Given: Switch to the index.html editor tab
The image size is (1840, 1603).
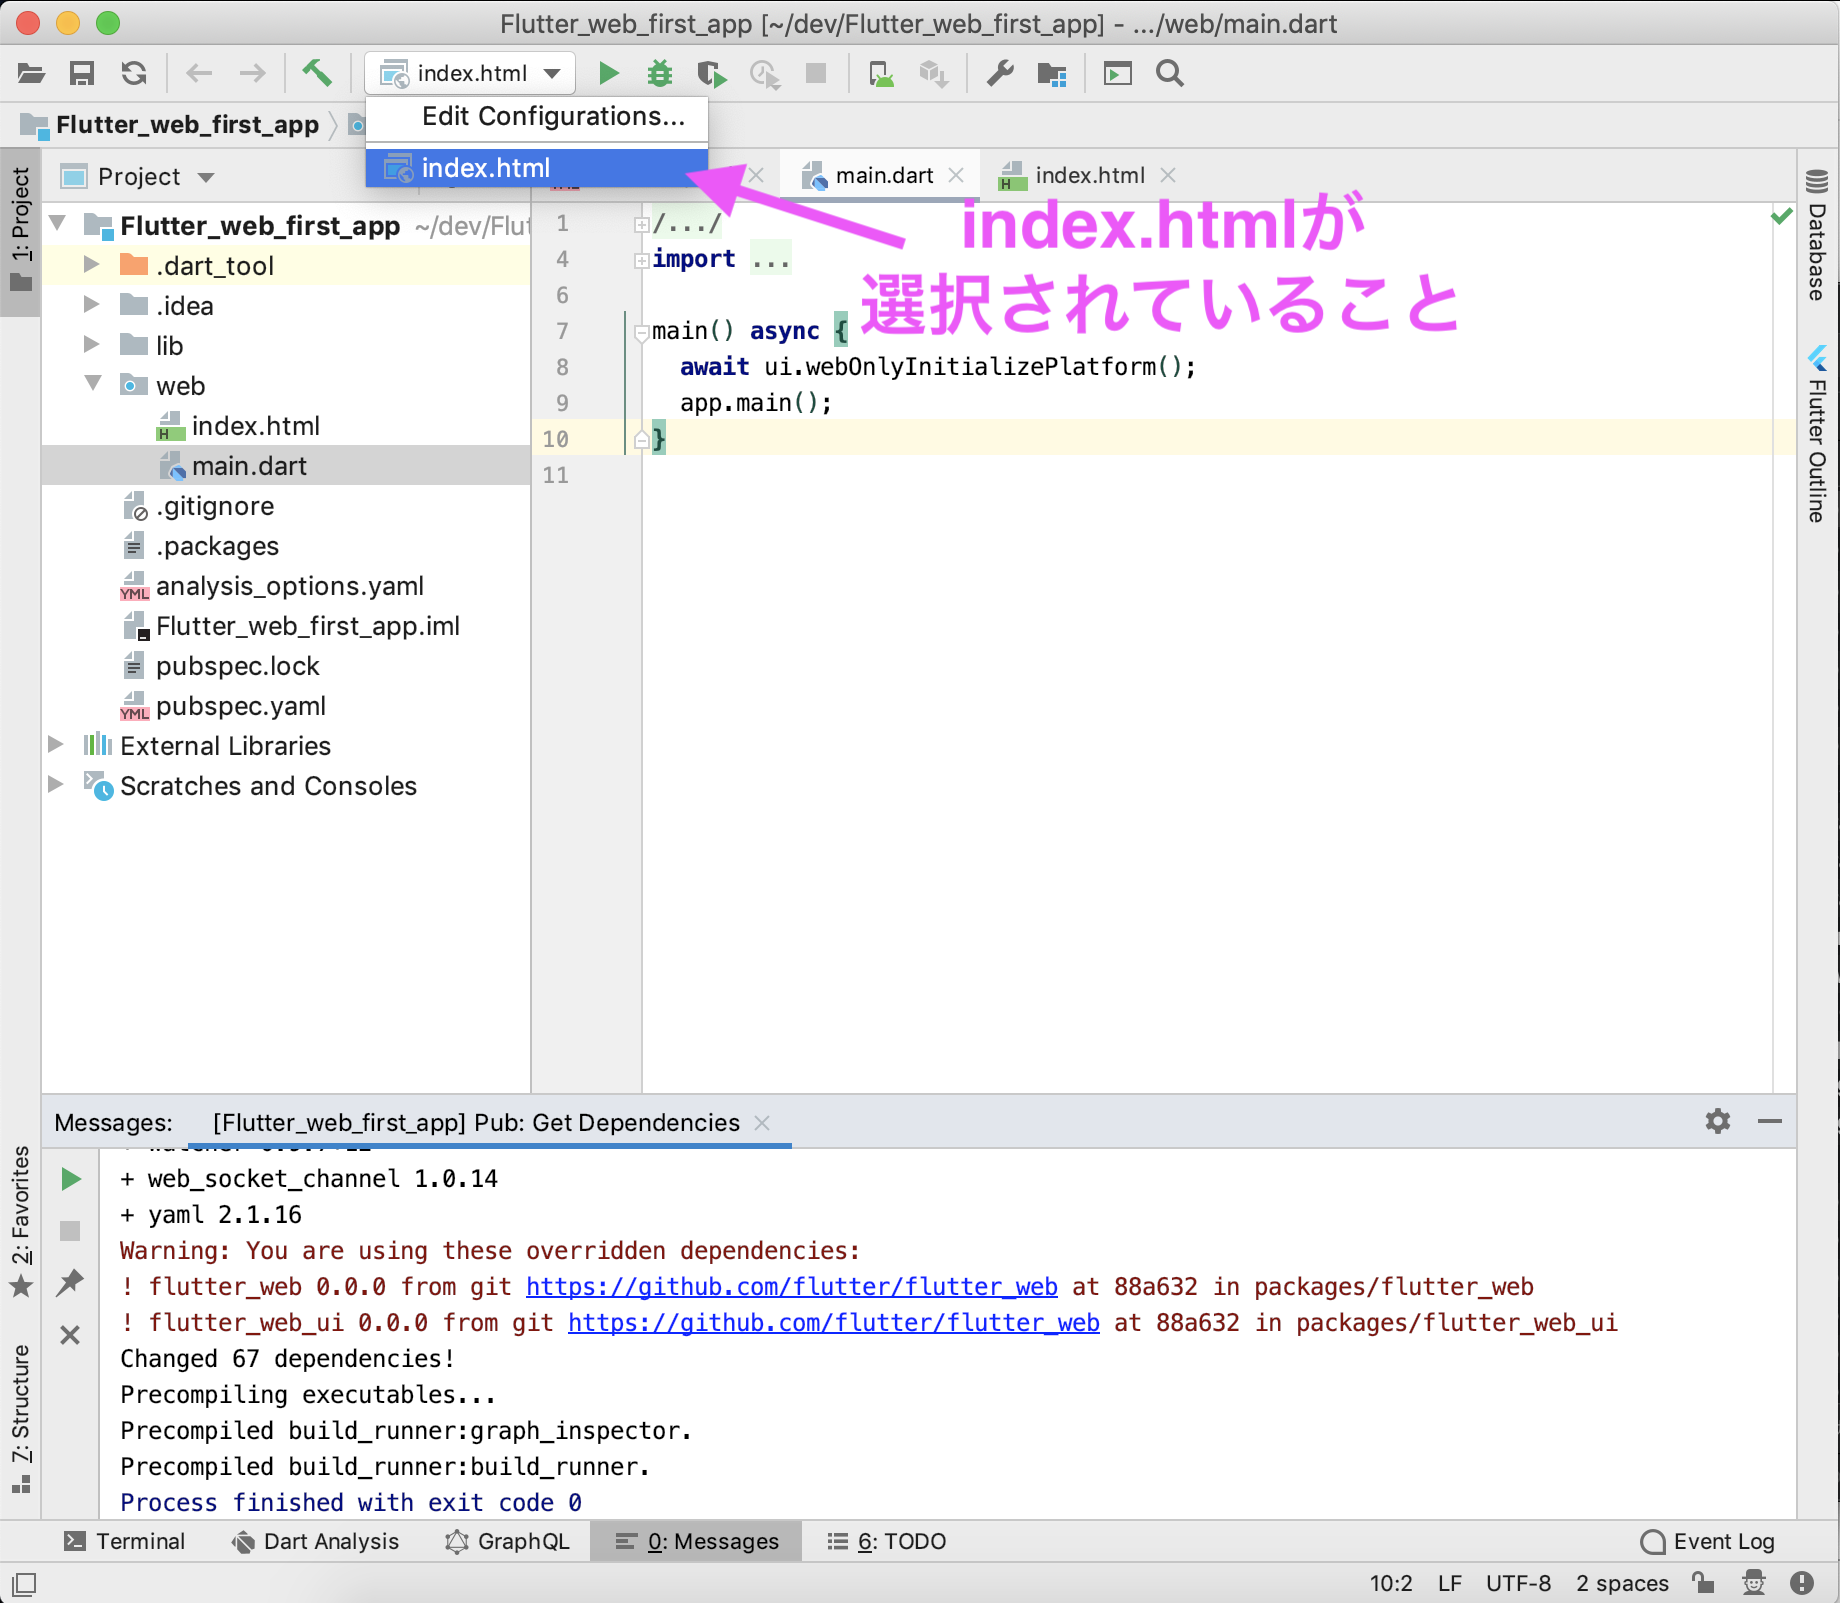Looking at the screenshot, I should pos(1089,176).
